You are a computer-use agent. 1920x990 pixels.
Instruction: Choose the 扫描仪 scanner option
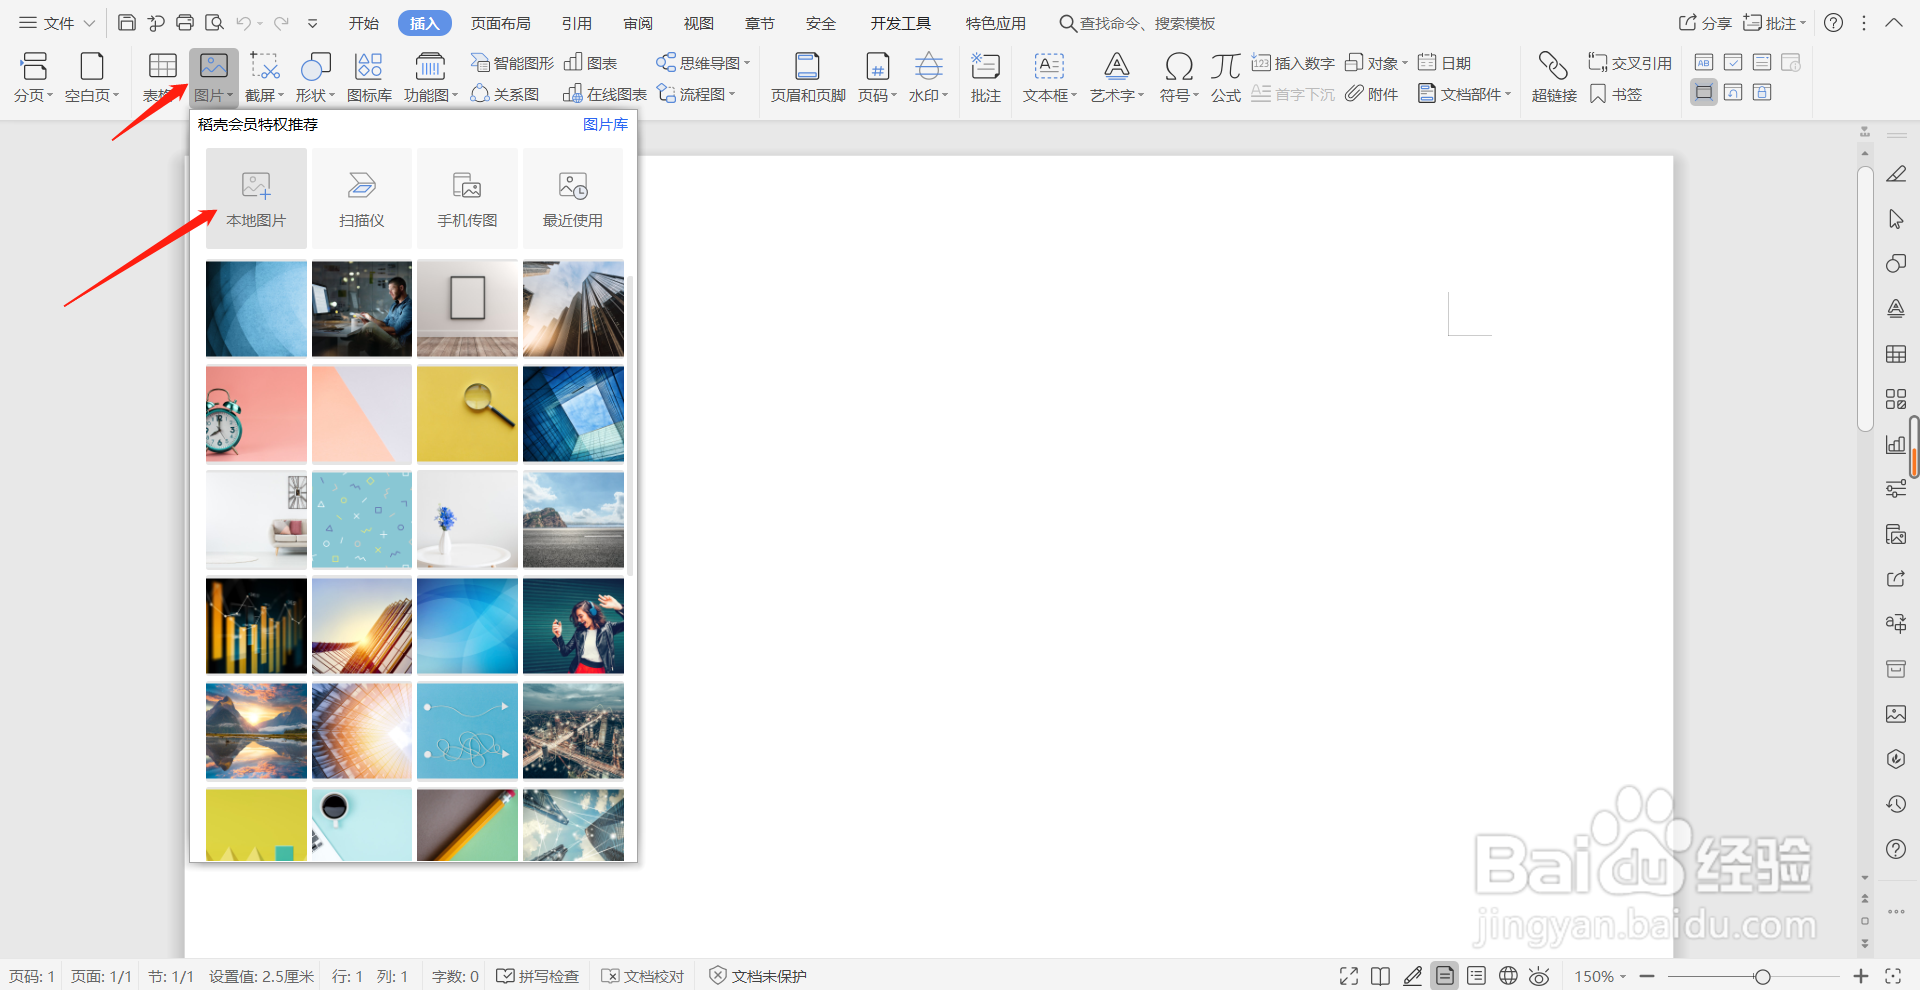tap(362, 198)
